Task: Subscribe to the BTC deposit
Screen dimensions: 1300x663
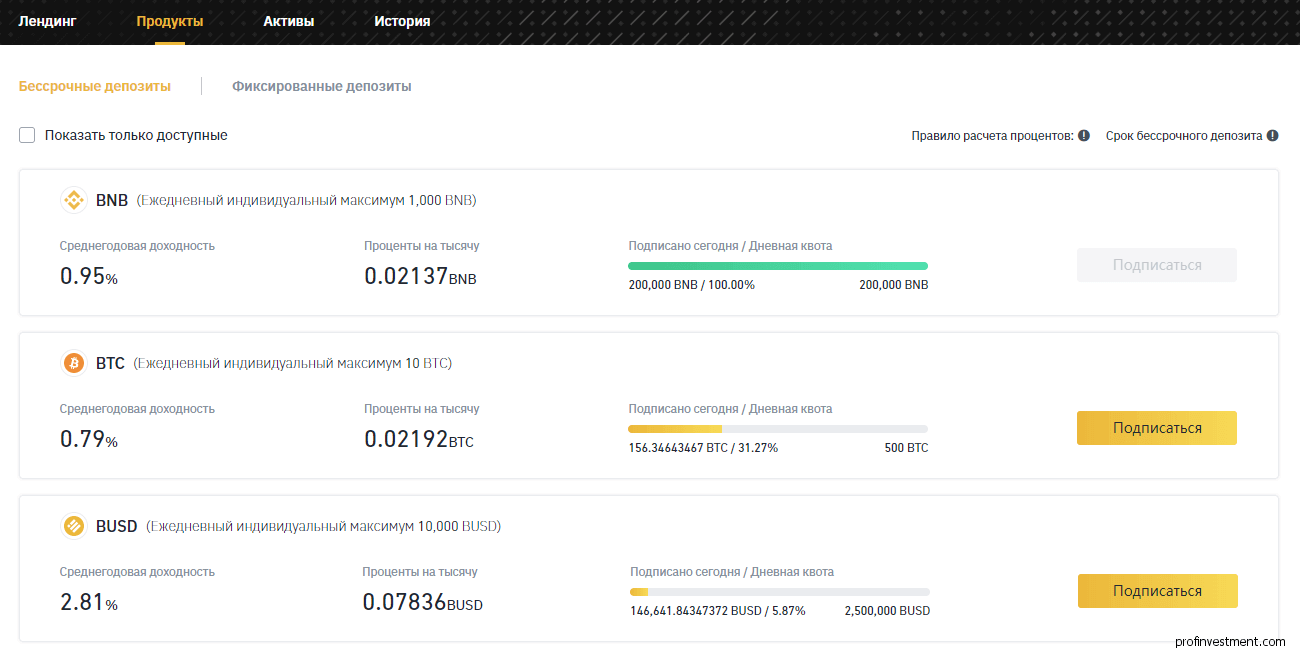Action: 1157,428
